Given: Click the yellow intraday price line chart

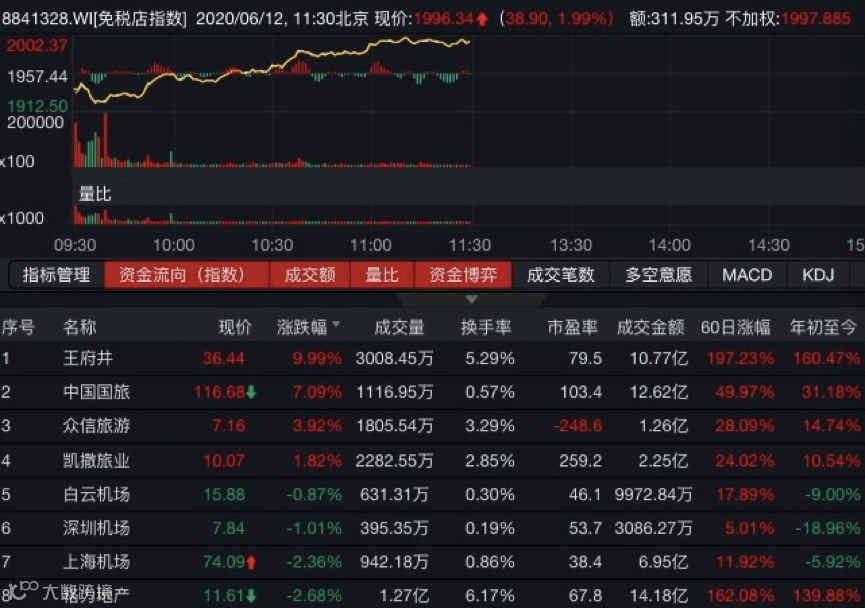Looking at the screenshot, I should click(x=273, y=69).
